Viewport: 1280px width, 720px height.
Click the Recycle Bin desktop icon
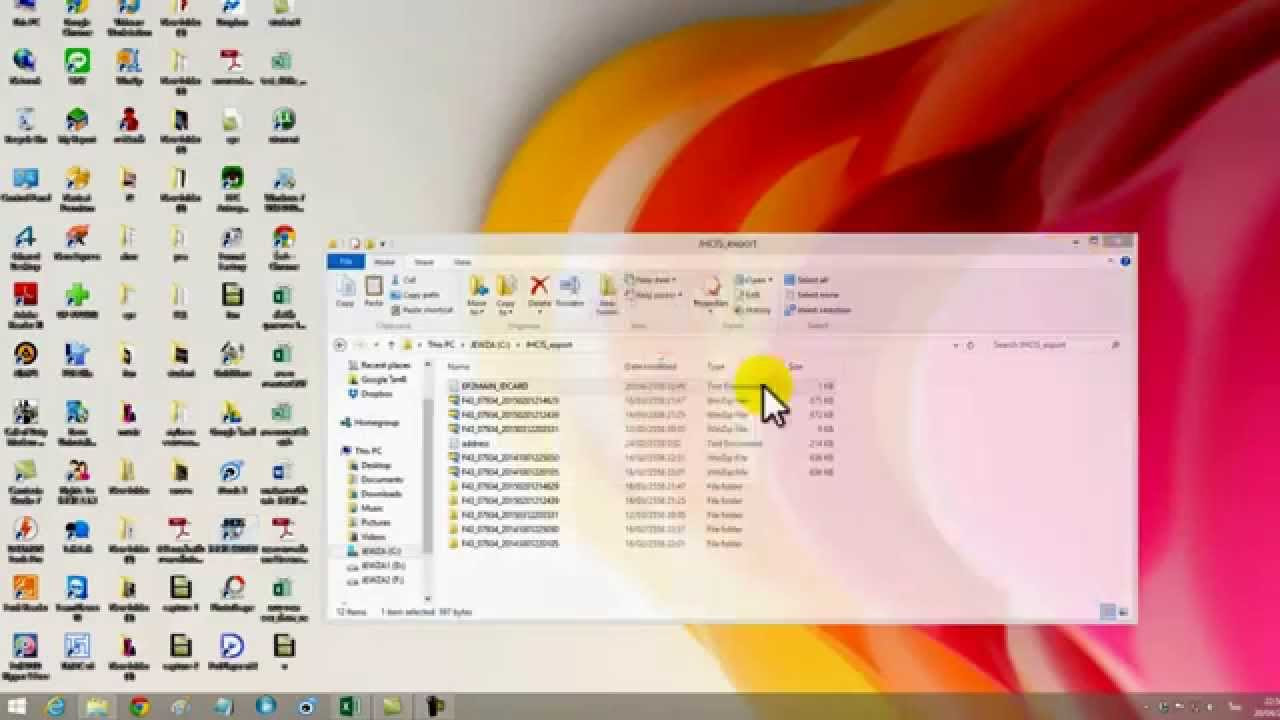click(25, 124)
